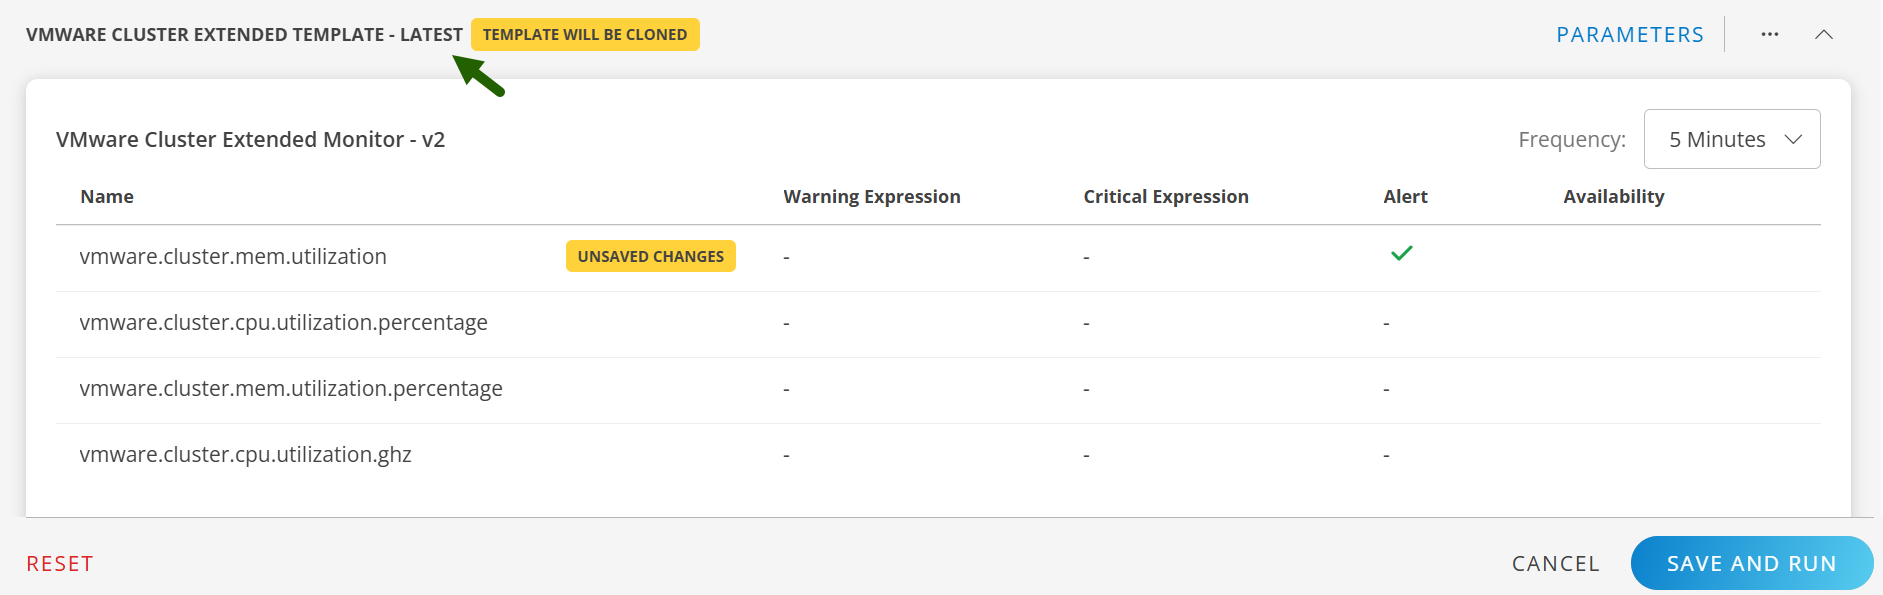Screen dimensions: 1883x595
Task: Open the three-dots more options menu
Action: (x=1770, y=34)
